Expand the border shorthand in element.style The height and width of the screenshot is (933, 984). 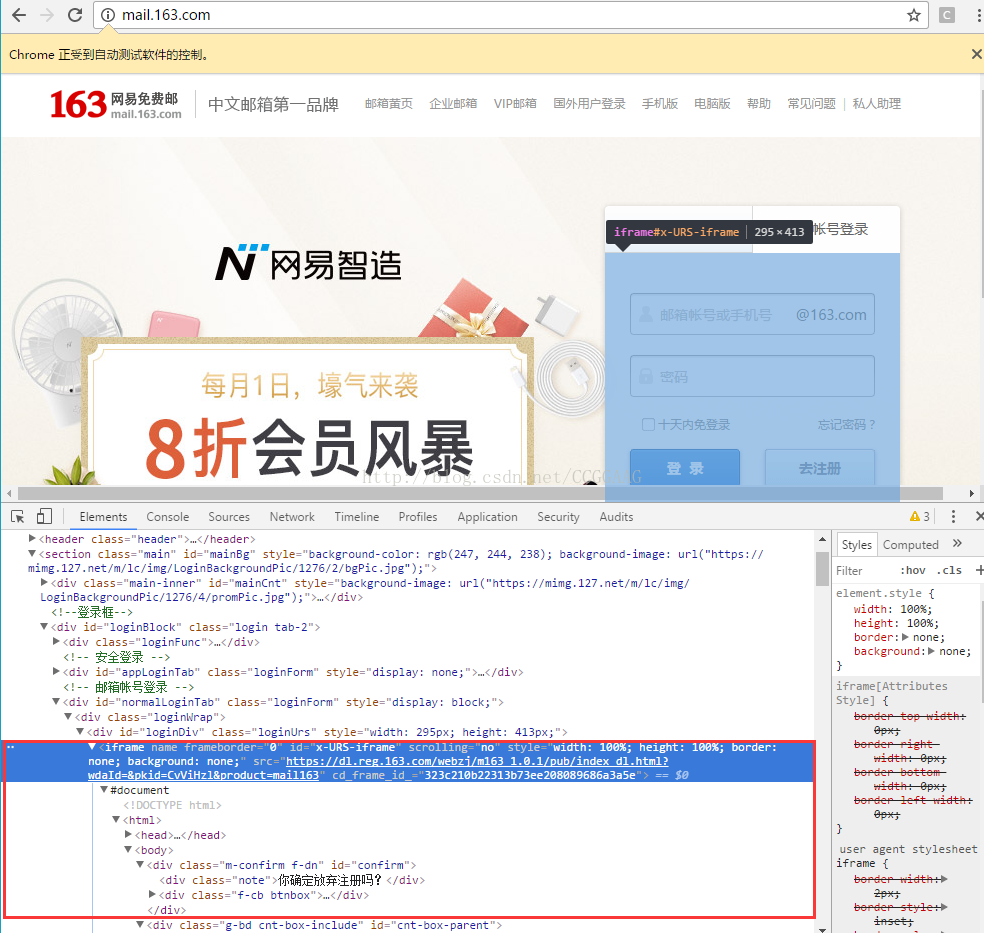[x=906, y=637]
